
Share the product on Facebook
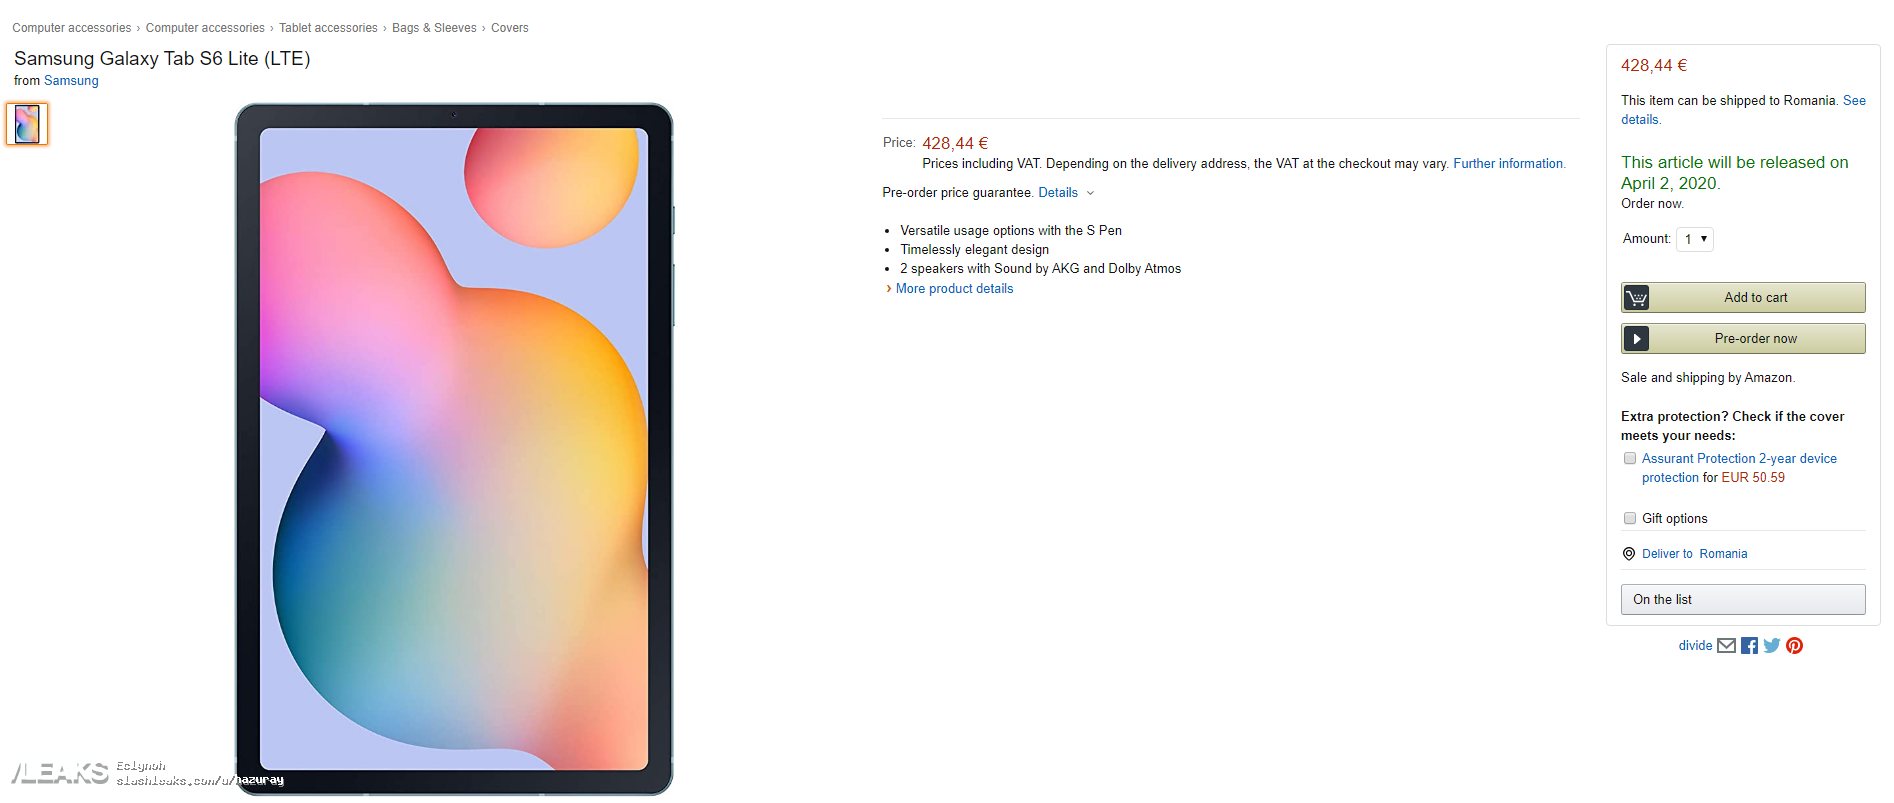(1749, 646)
